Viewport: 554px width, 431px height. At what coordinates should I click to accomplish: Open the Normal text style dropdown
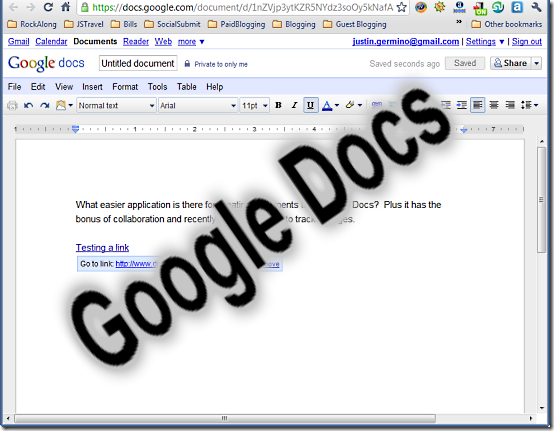[x=116, y=105]
